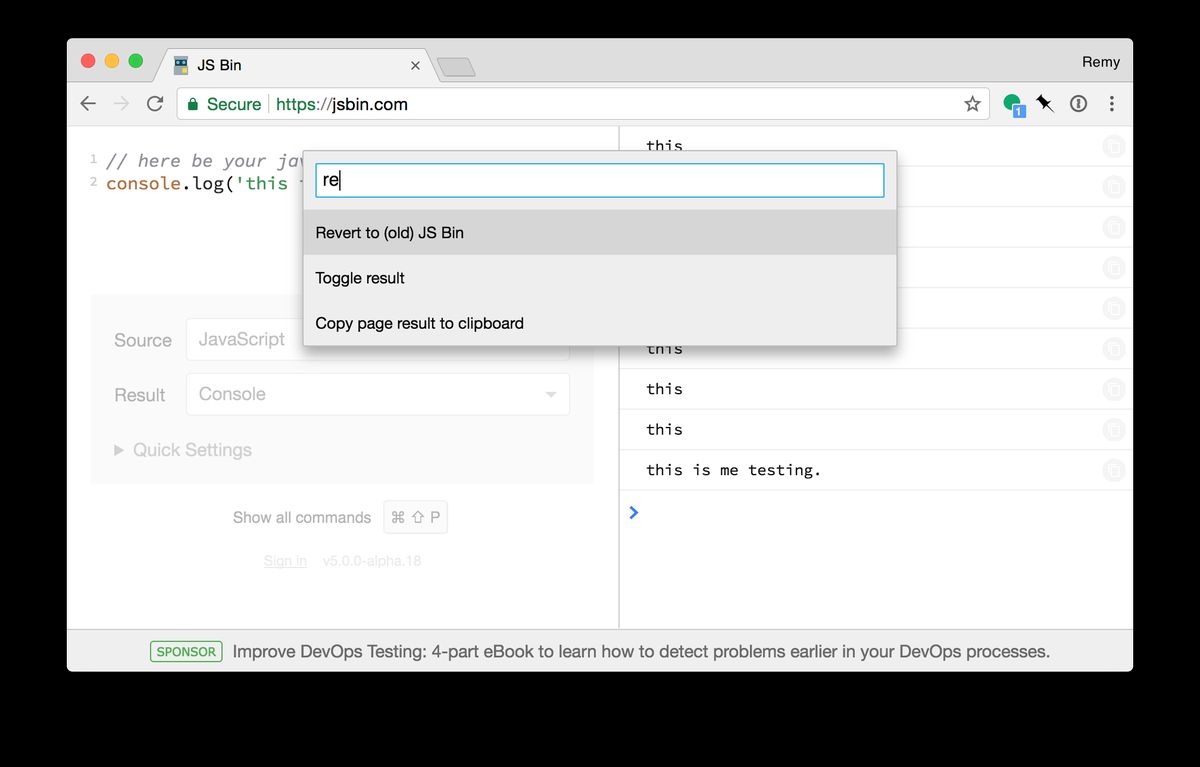Screen dimensions: 1200x767
Task: Open the Source JavaScript dropdown
Action: click(378, 340)
